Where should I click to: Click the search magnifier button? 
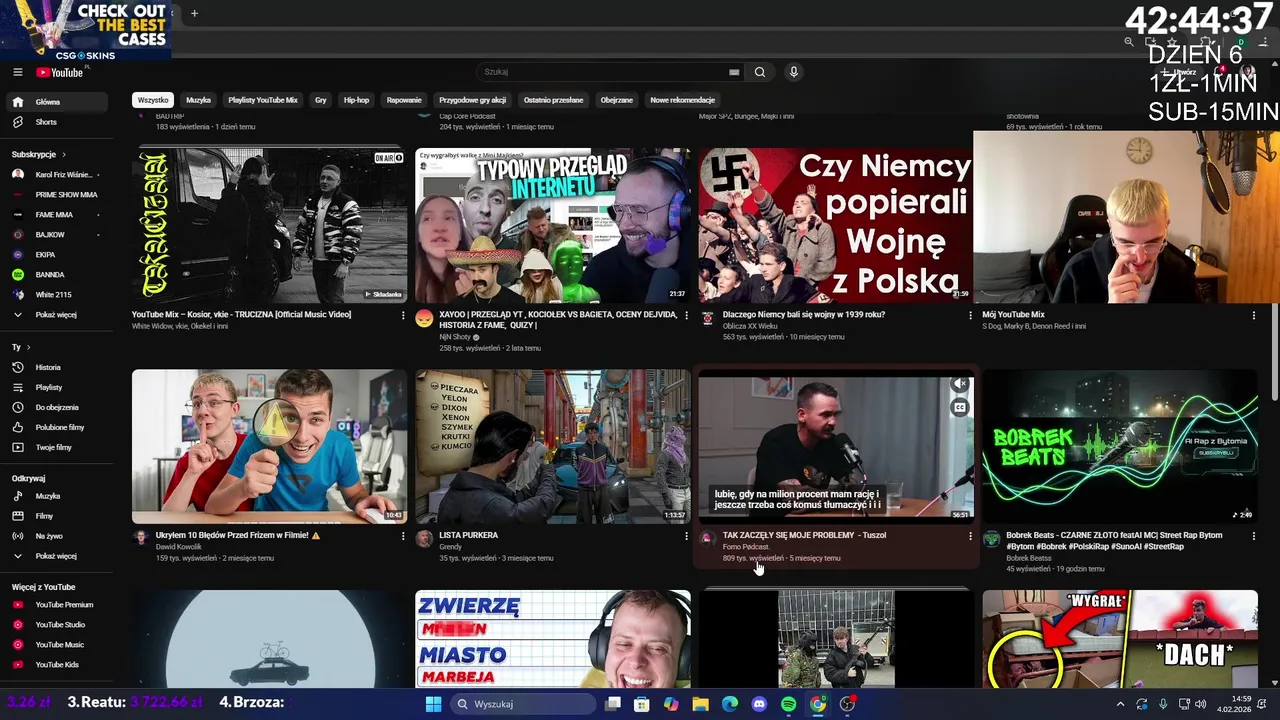coord(760,72)
